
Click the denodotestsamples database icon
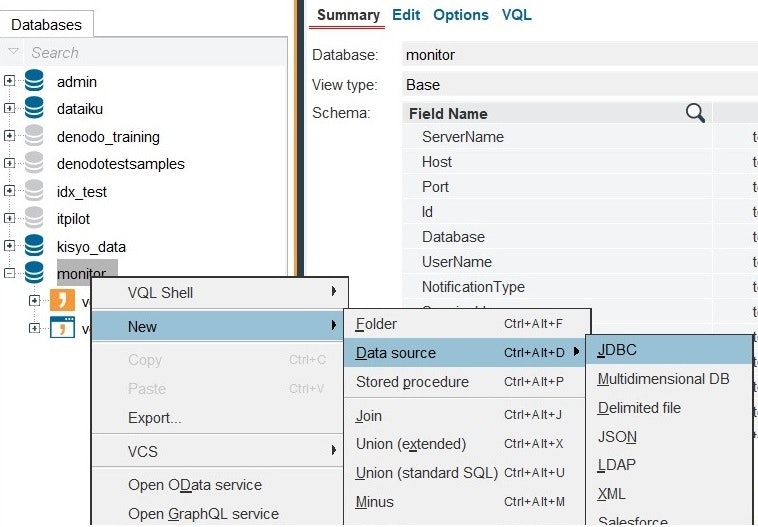click(x=34, y=163)
